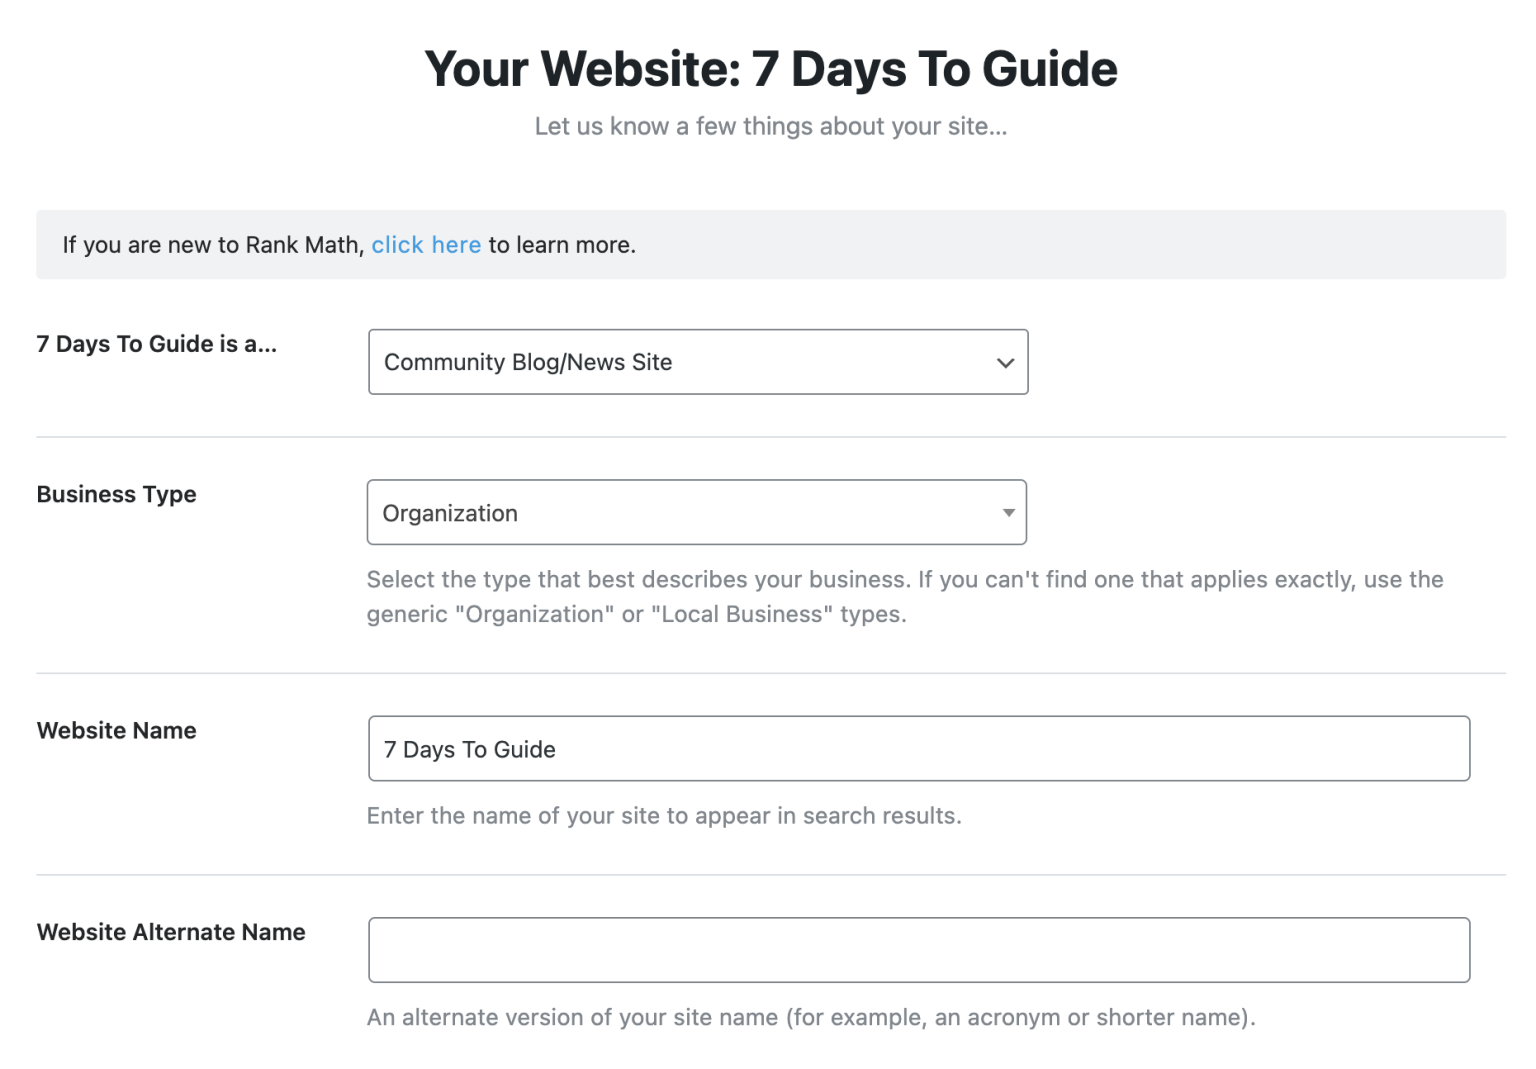Click the 'to learn more.' text in the notice
This screenshot has width=1536, height=1069.
pyautogui.click(x=562, y=245)
